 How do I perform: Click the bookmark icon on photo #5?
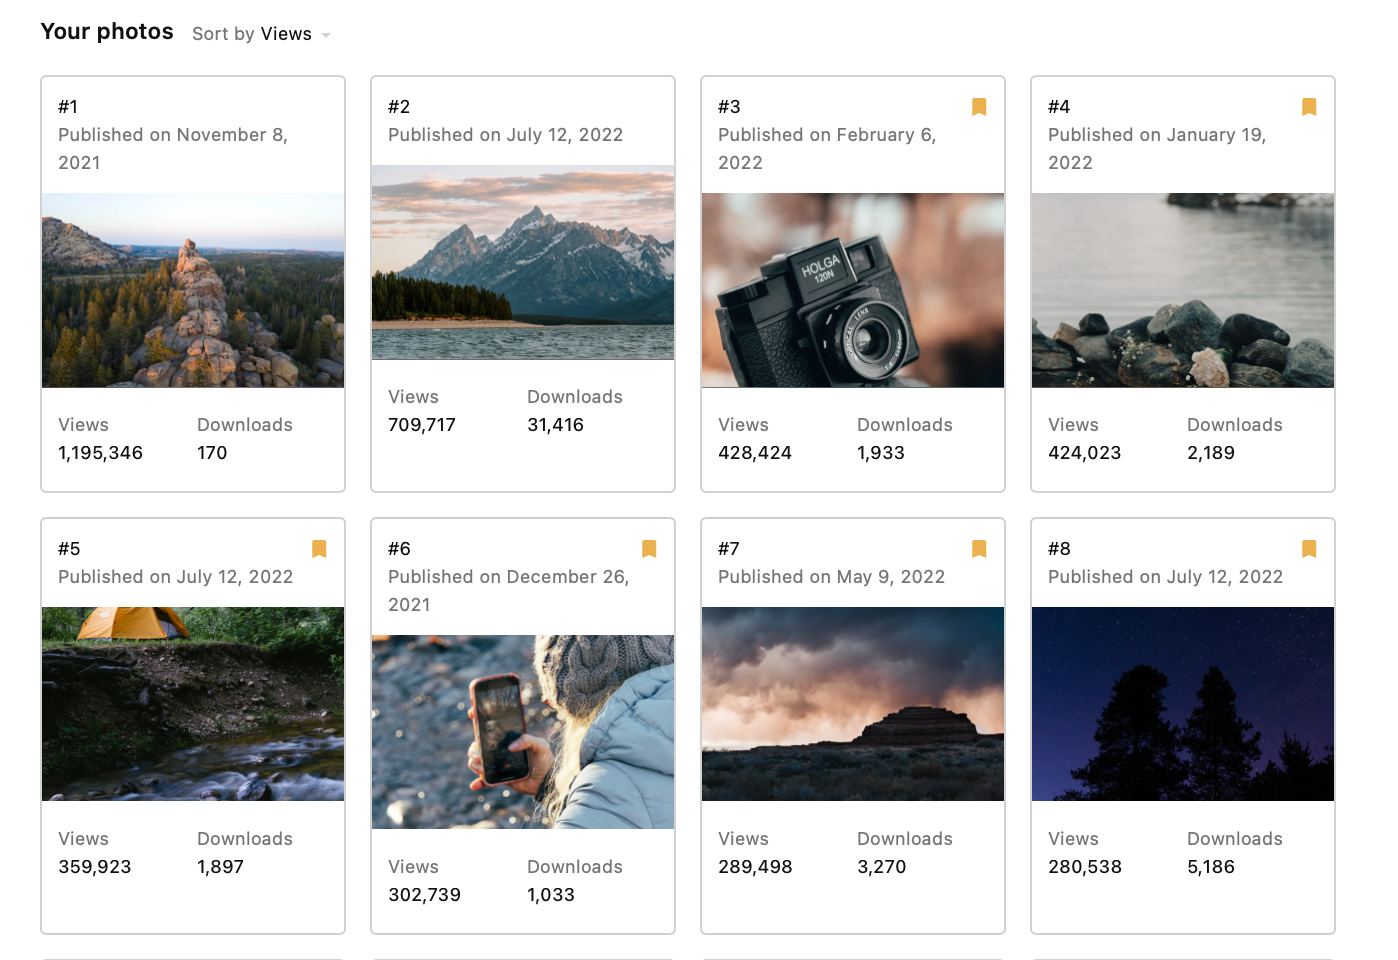pos(319,549)
